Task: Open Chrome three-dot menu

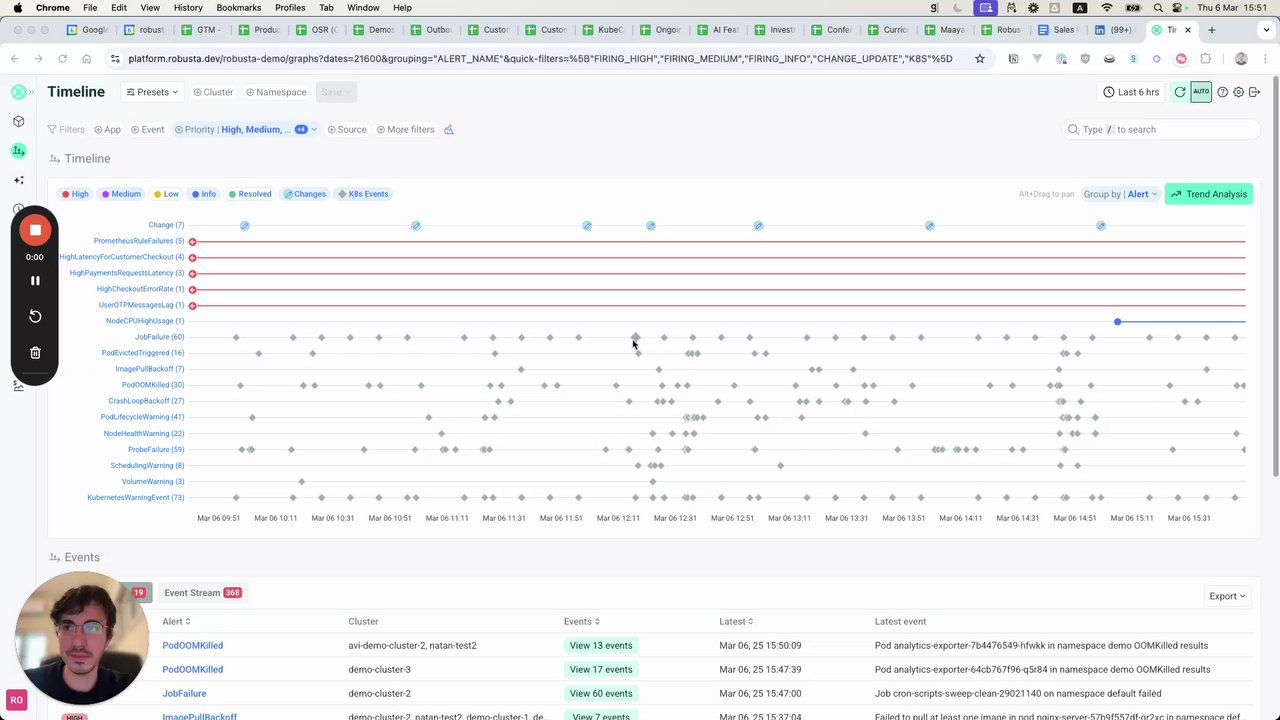Action: (1264, 59)
